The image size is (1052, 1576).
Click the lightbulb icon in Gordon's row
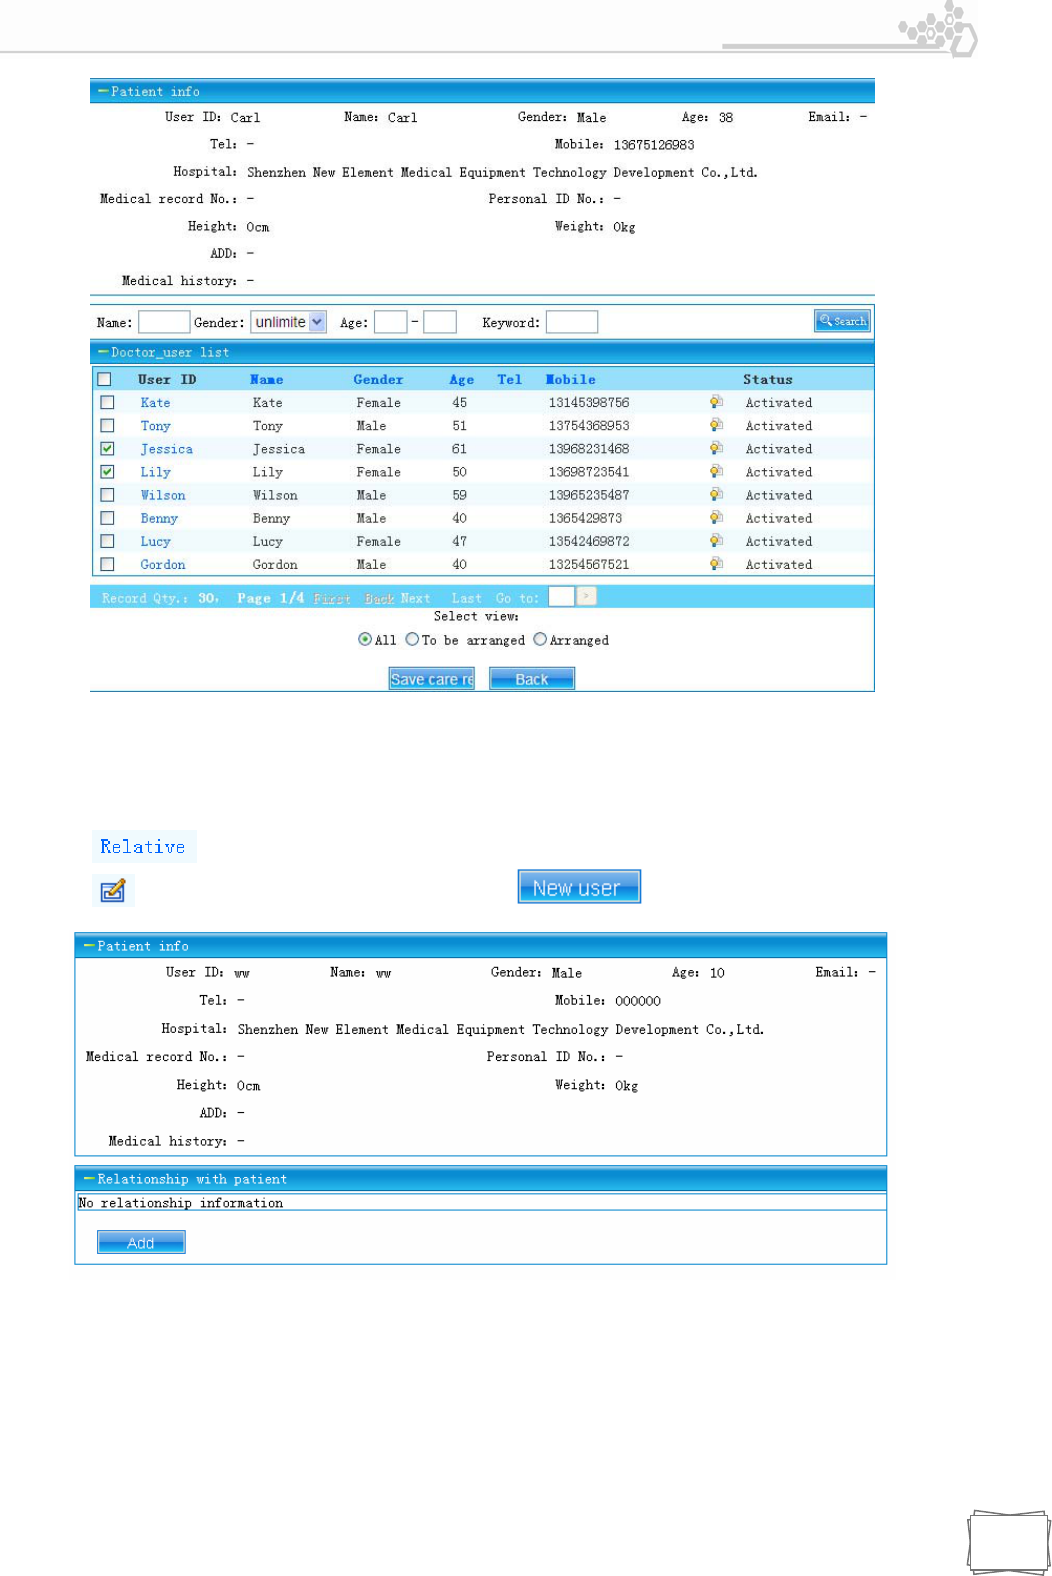coord(716,564)
